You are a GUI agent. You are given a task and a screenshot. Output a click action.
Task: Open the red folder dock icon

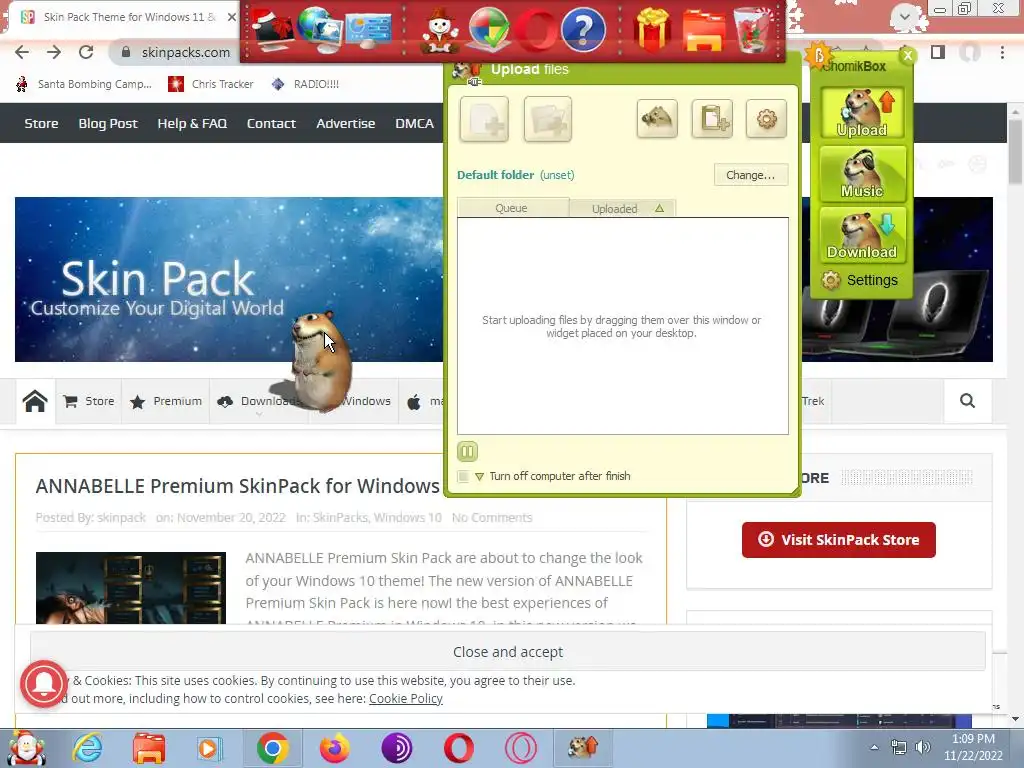703,30
